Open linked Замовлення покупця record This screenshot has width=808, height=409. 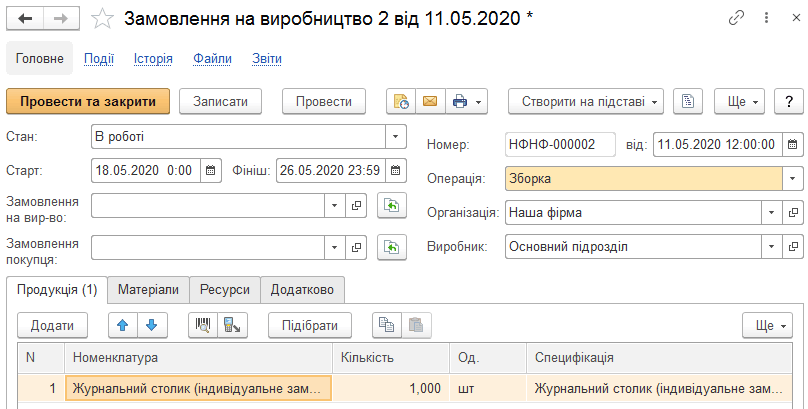coord(356,248)
